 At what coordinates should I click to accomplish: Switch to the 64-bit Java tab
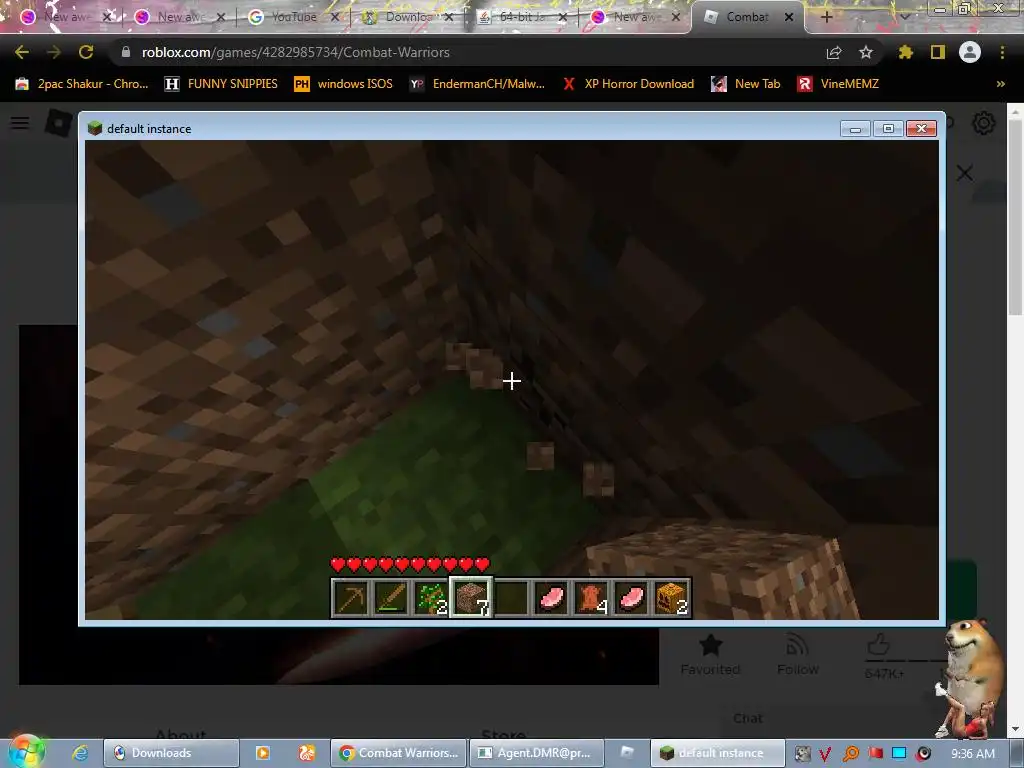pos(521,17)
